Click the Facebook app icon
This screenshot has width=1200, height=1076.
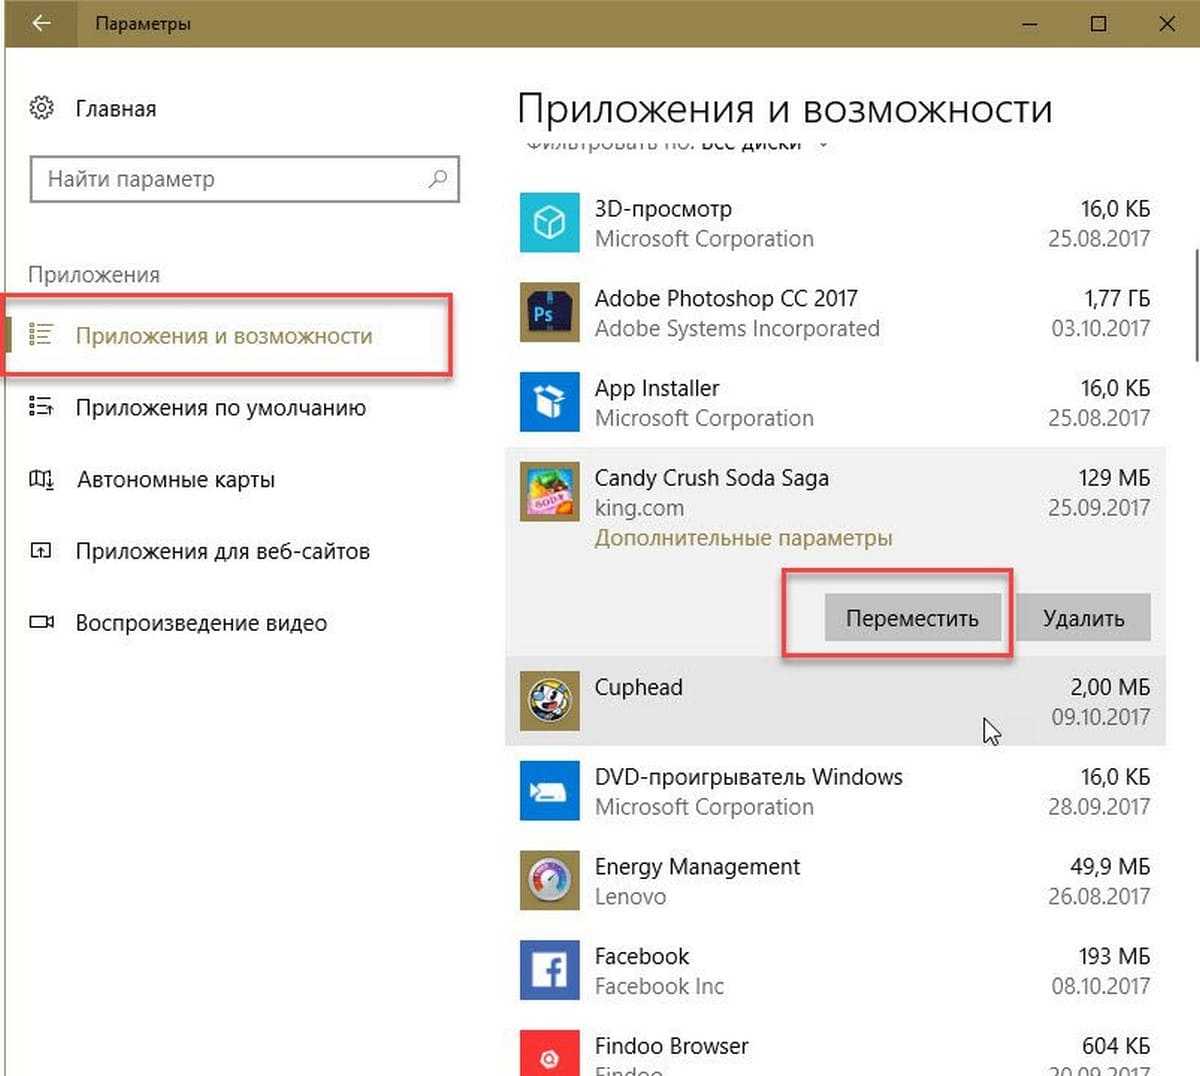point(549,970)
